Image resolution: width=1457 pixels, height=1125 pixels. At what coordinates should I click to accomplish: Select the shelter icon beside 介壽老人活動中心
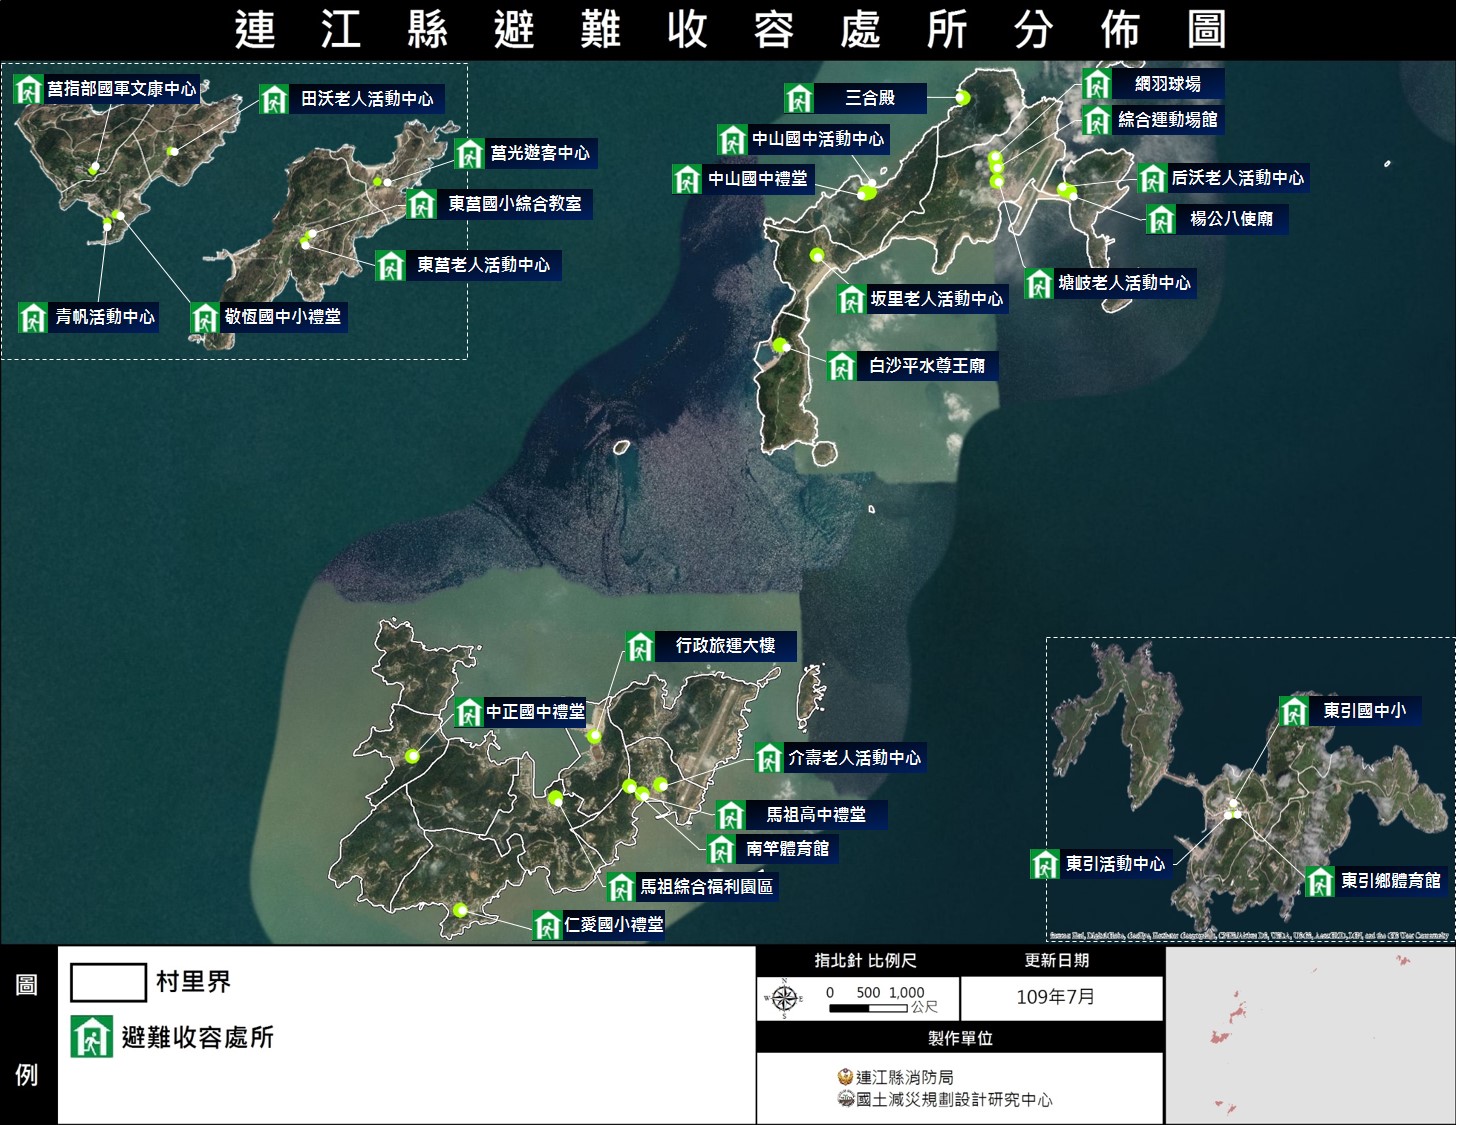(768, 758)
